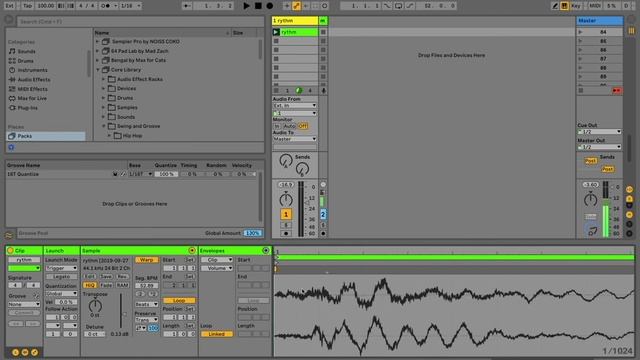Toggle the Linked envelope loop button
The height and width of the screenshot is (360, 640).
click(216, 334)
